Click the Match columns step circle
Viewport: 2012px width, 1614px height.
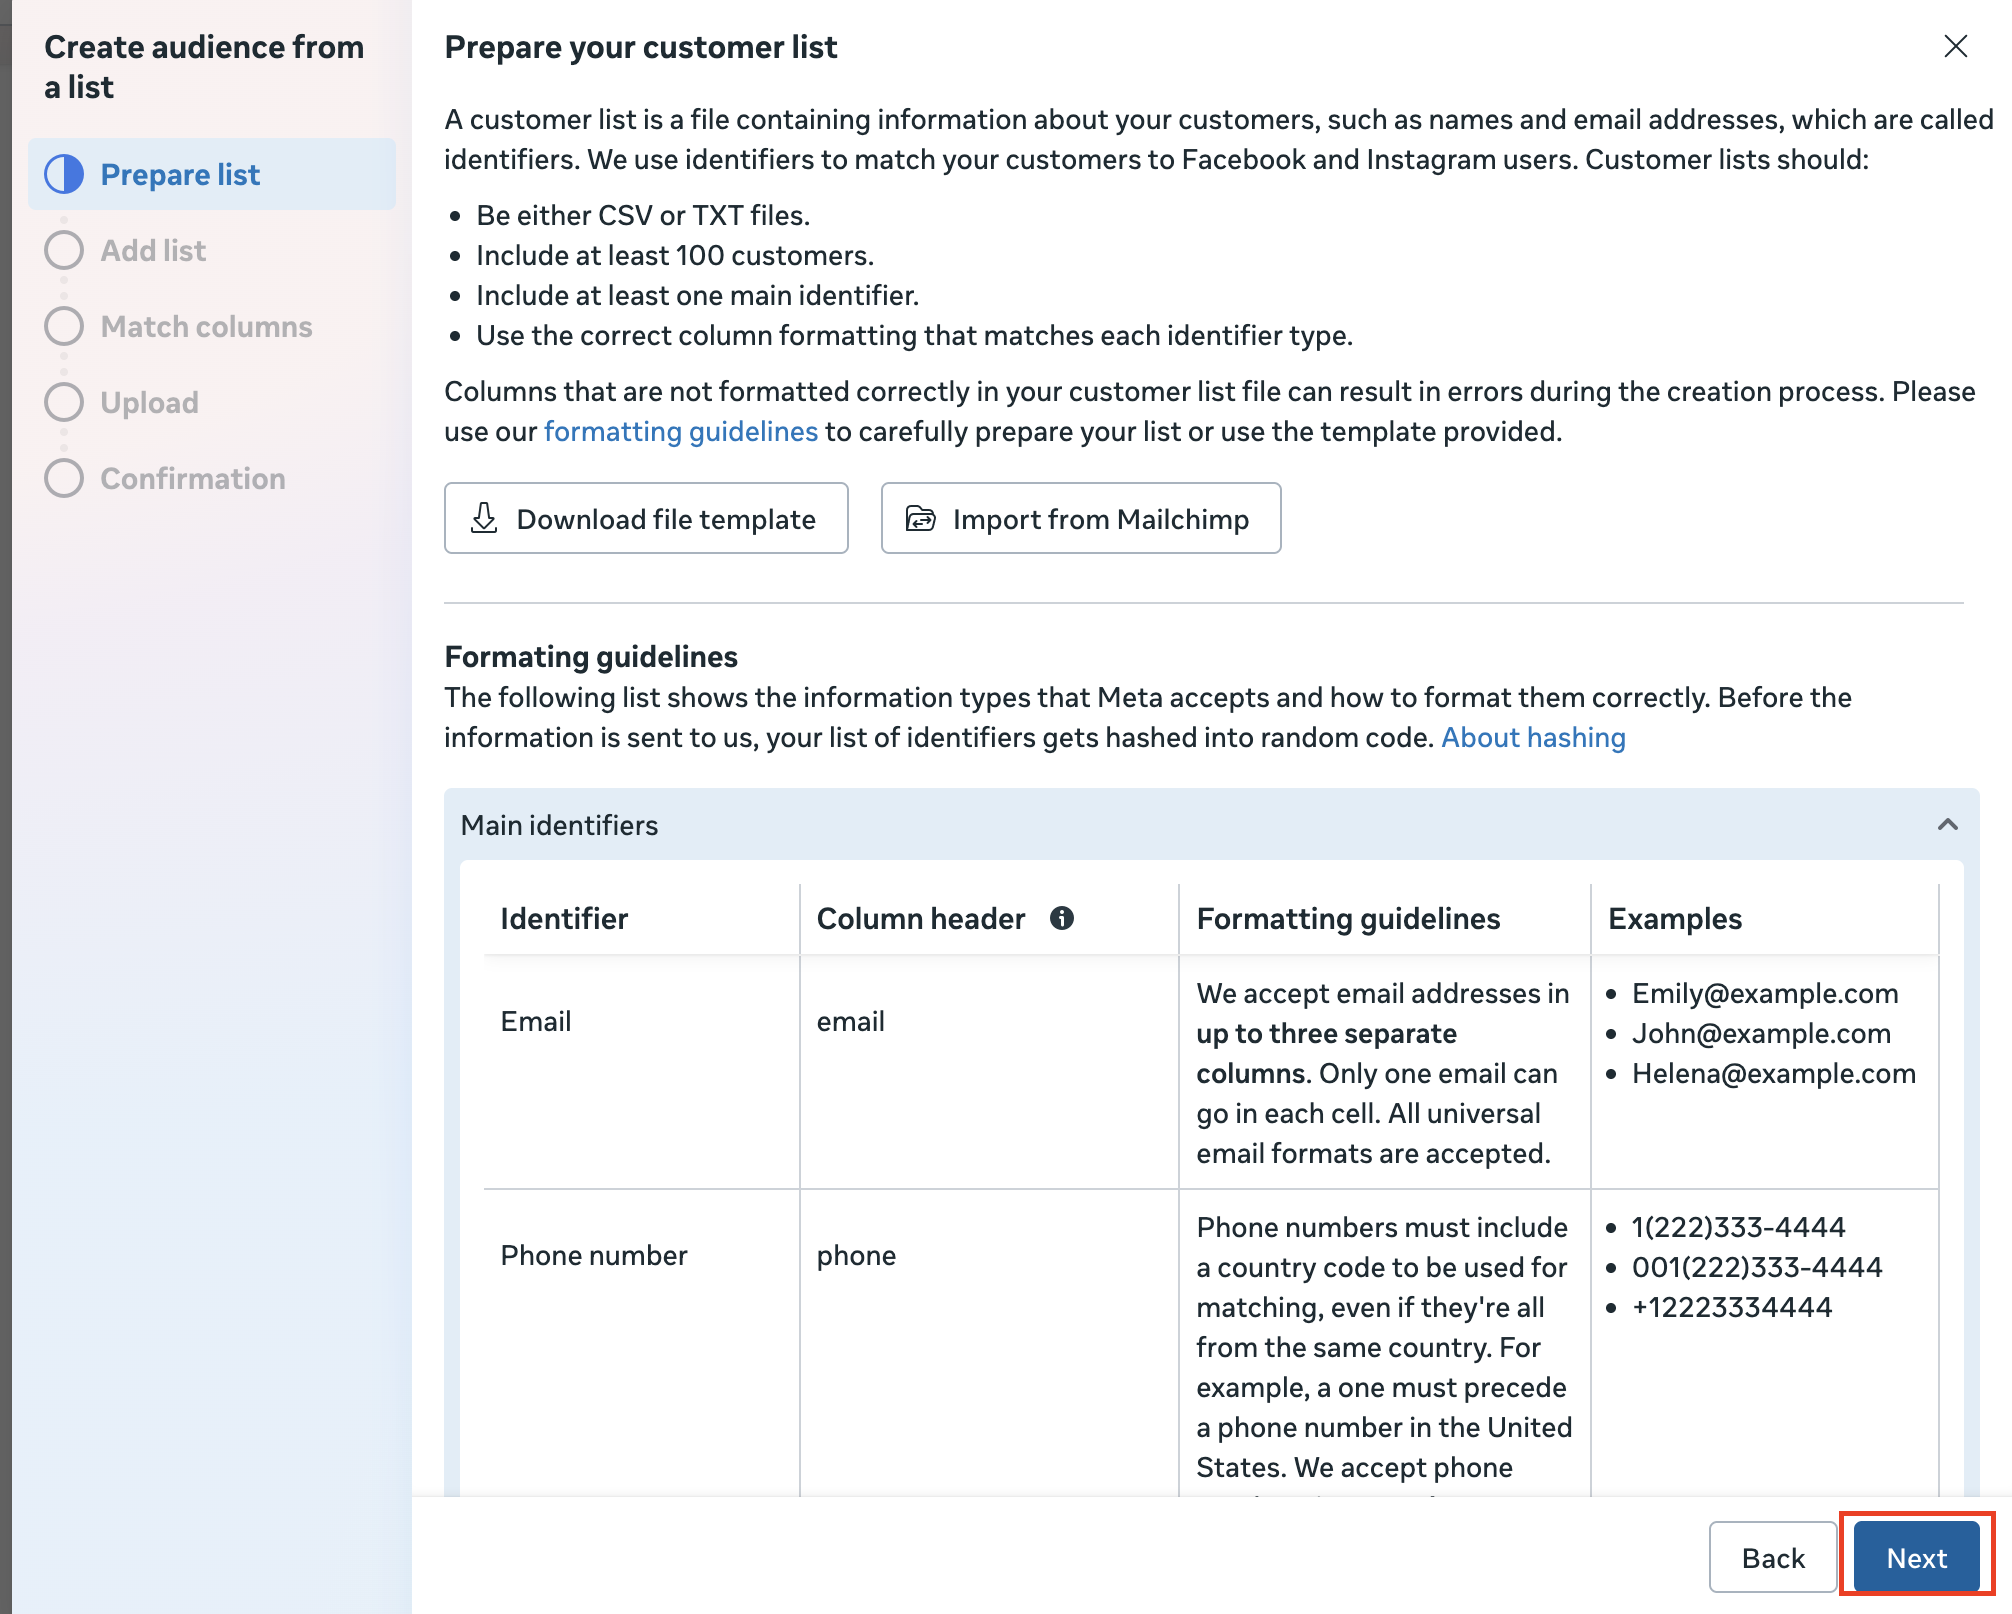click(64, 326)
